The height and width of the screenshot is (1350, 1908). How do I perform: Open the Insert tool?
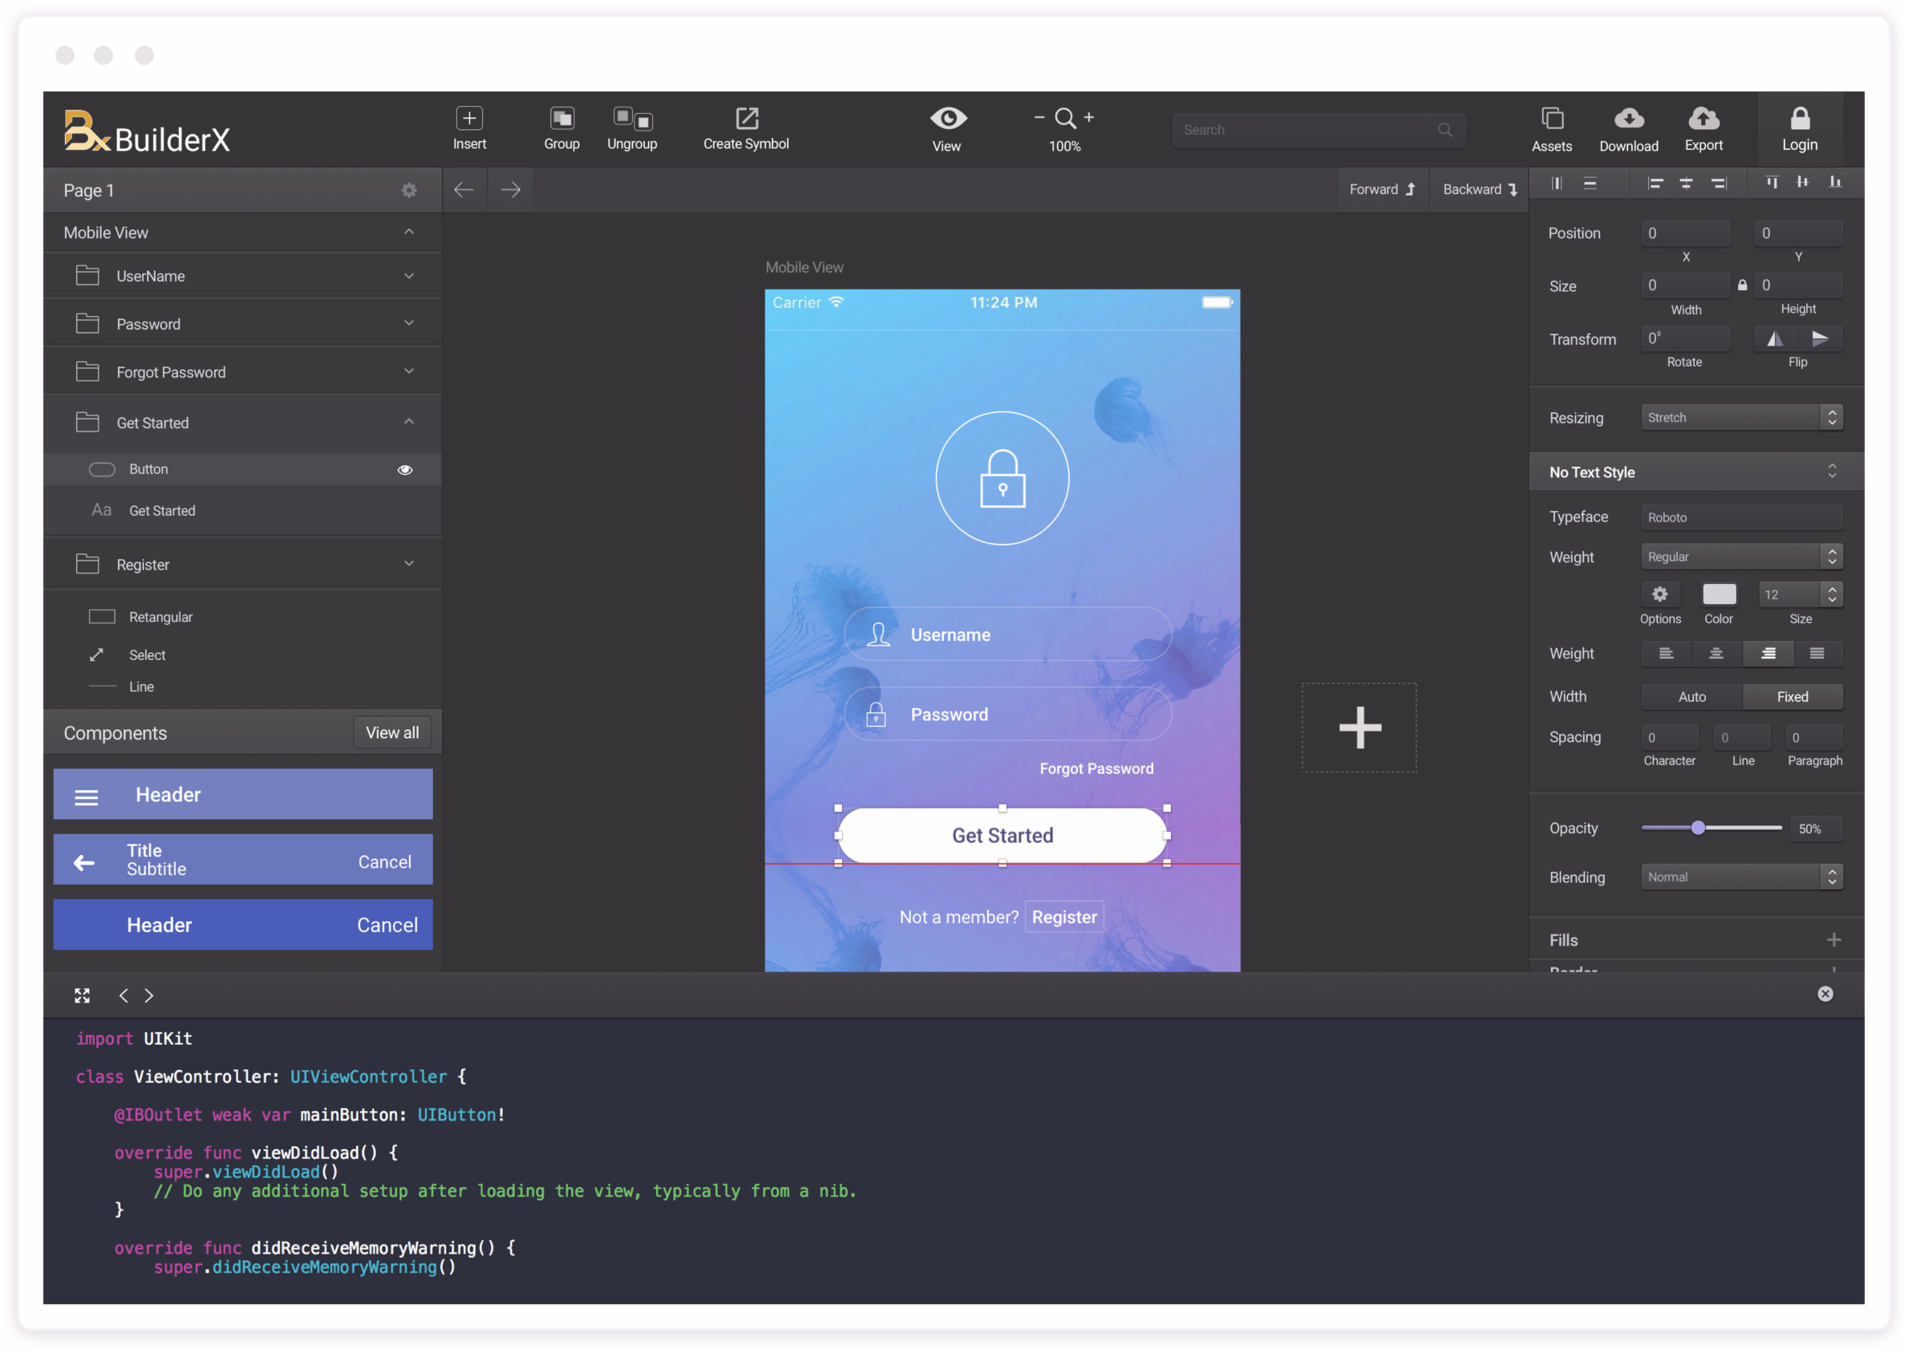pos(469,129)
